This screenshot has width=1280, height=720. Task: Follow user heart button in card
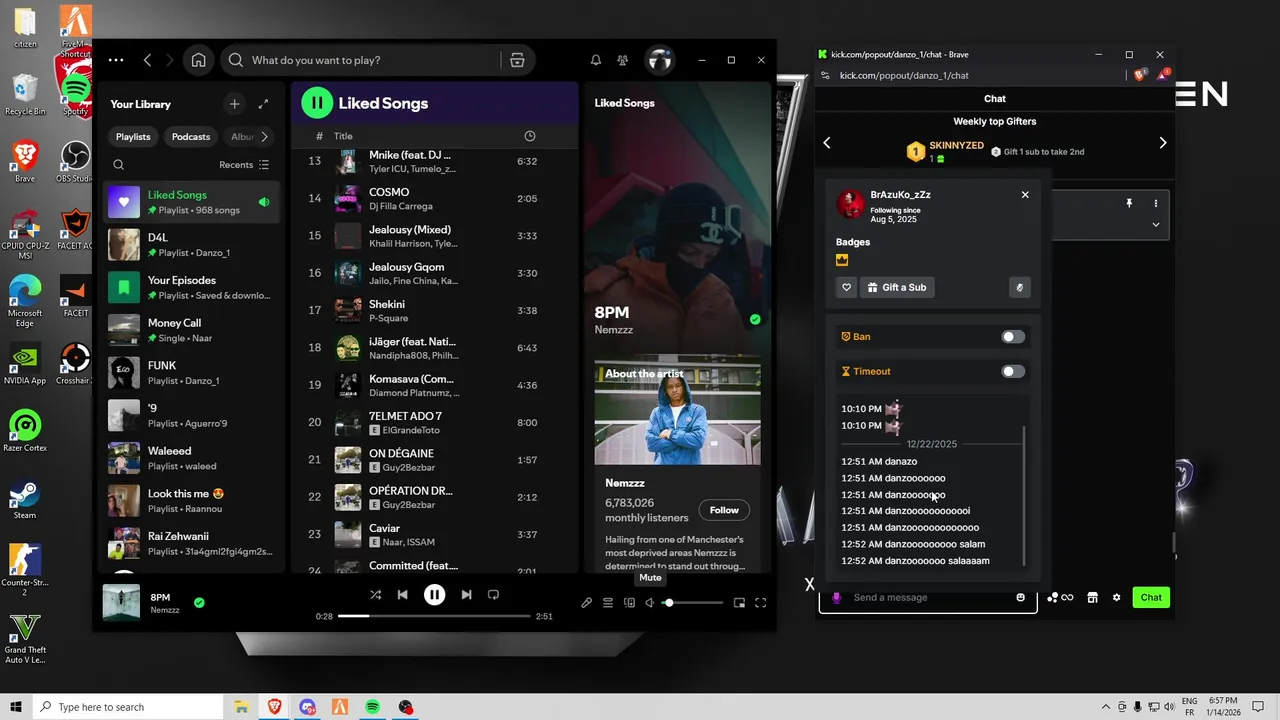846,287
